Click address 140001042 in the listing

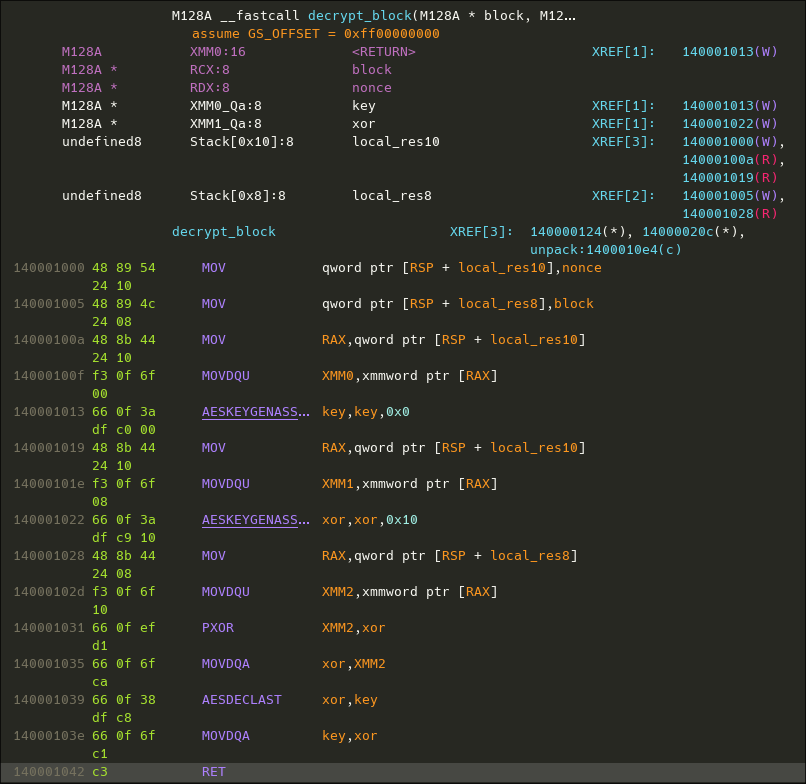coord(49,772)
